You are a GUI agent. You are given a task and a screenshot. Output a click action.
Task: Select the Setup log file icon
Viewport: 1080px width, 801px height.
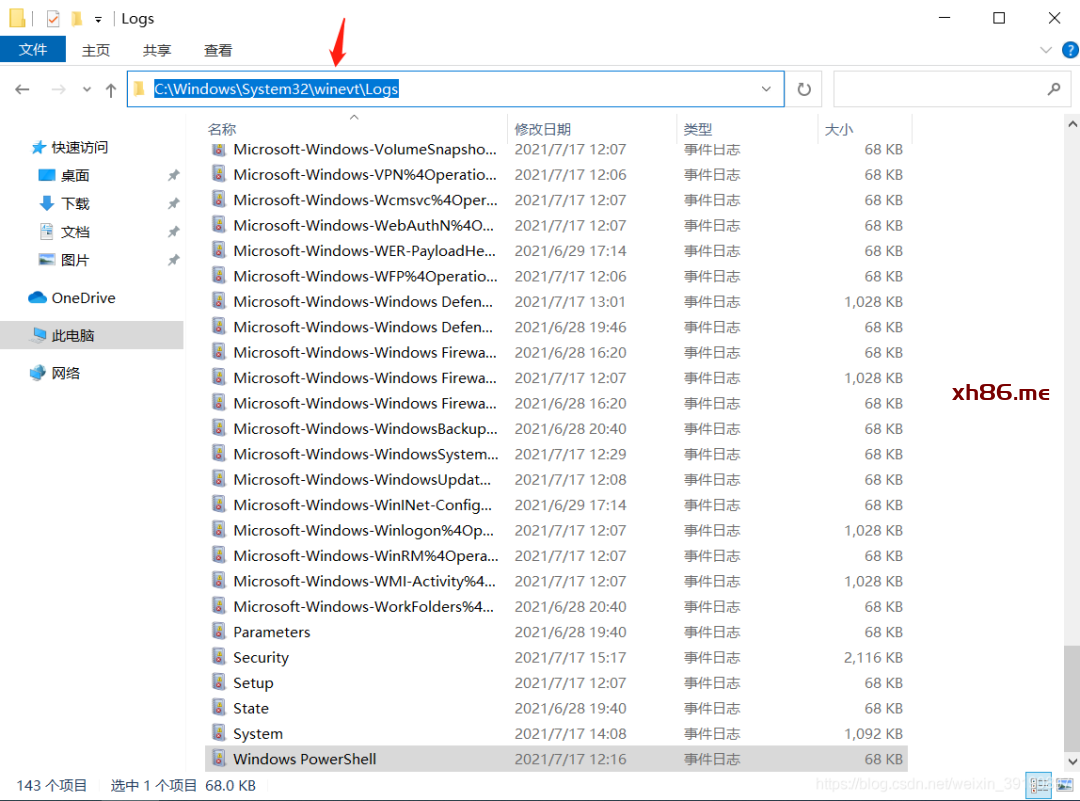pyautogui.click(x=218, y=683)
